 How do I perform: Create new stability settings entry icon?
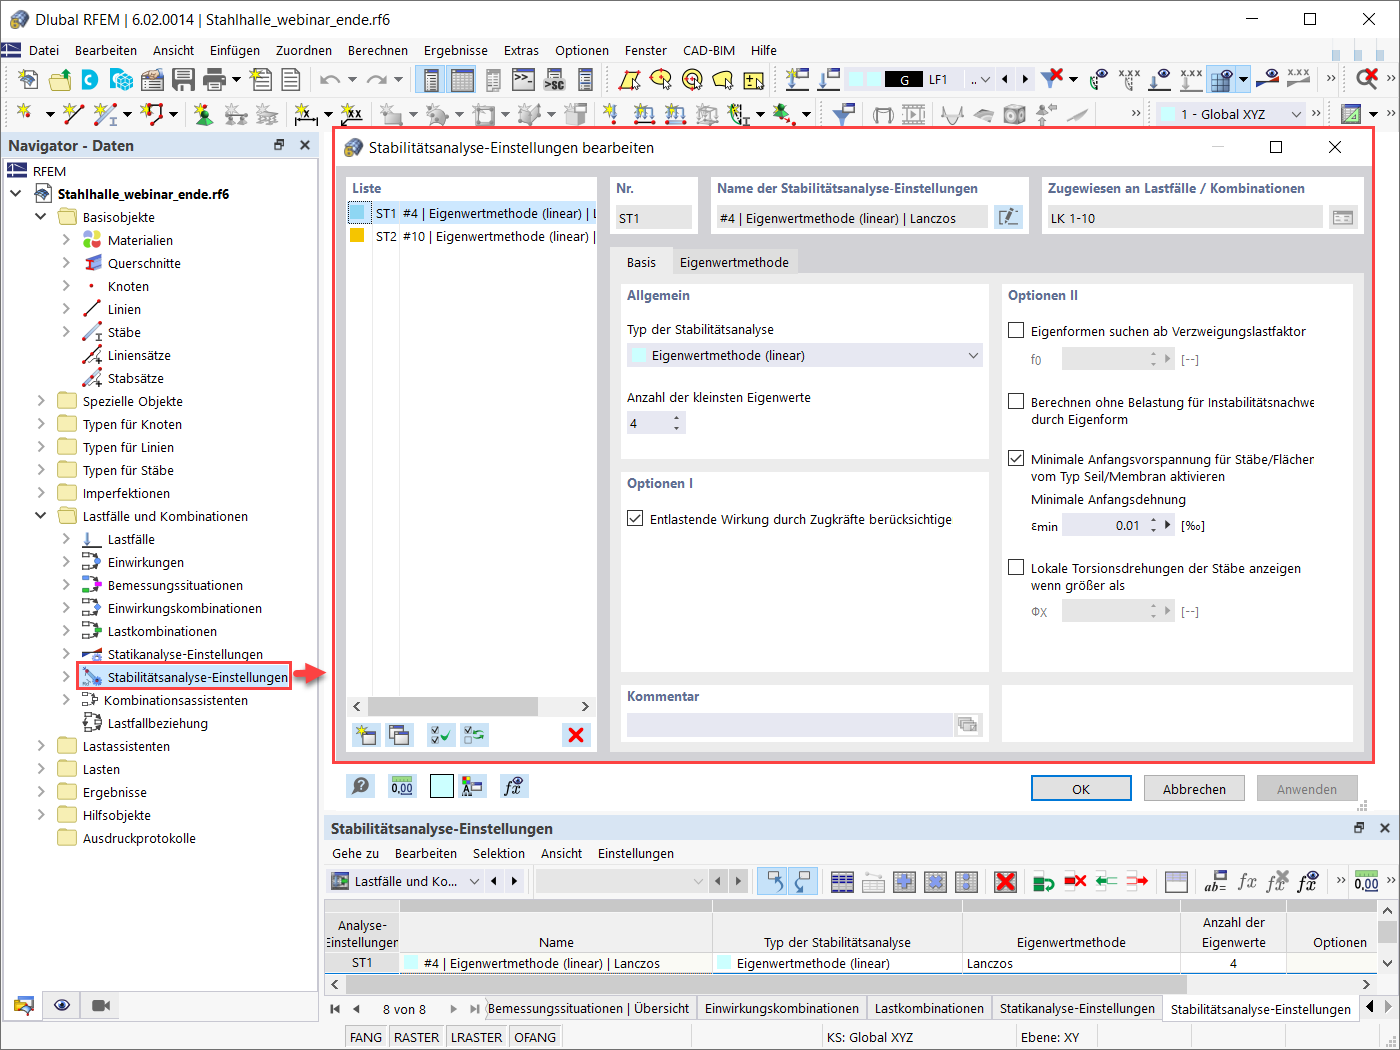366,735
